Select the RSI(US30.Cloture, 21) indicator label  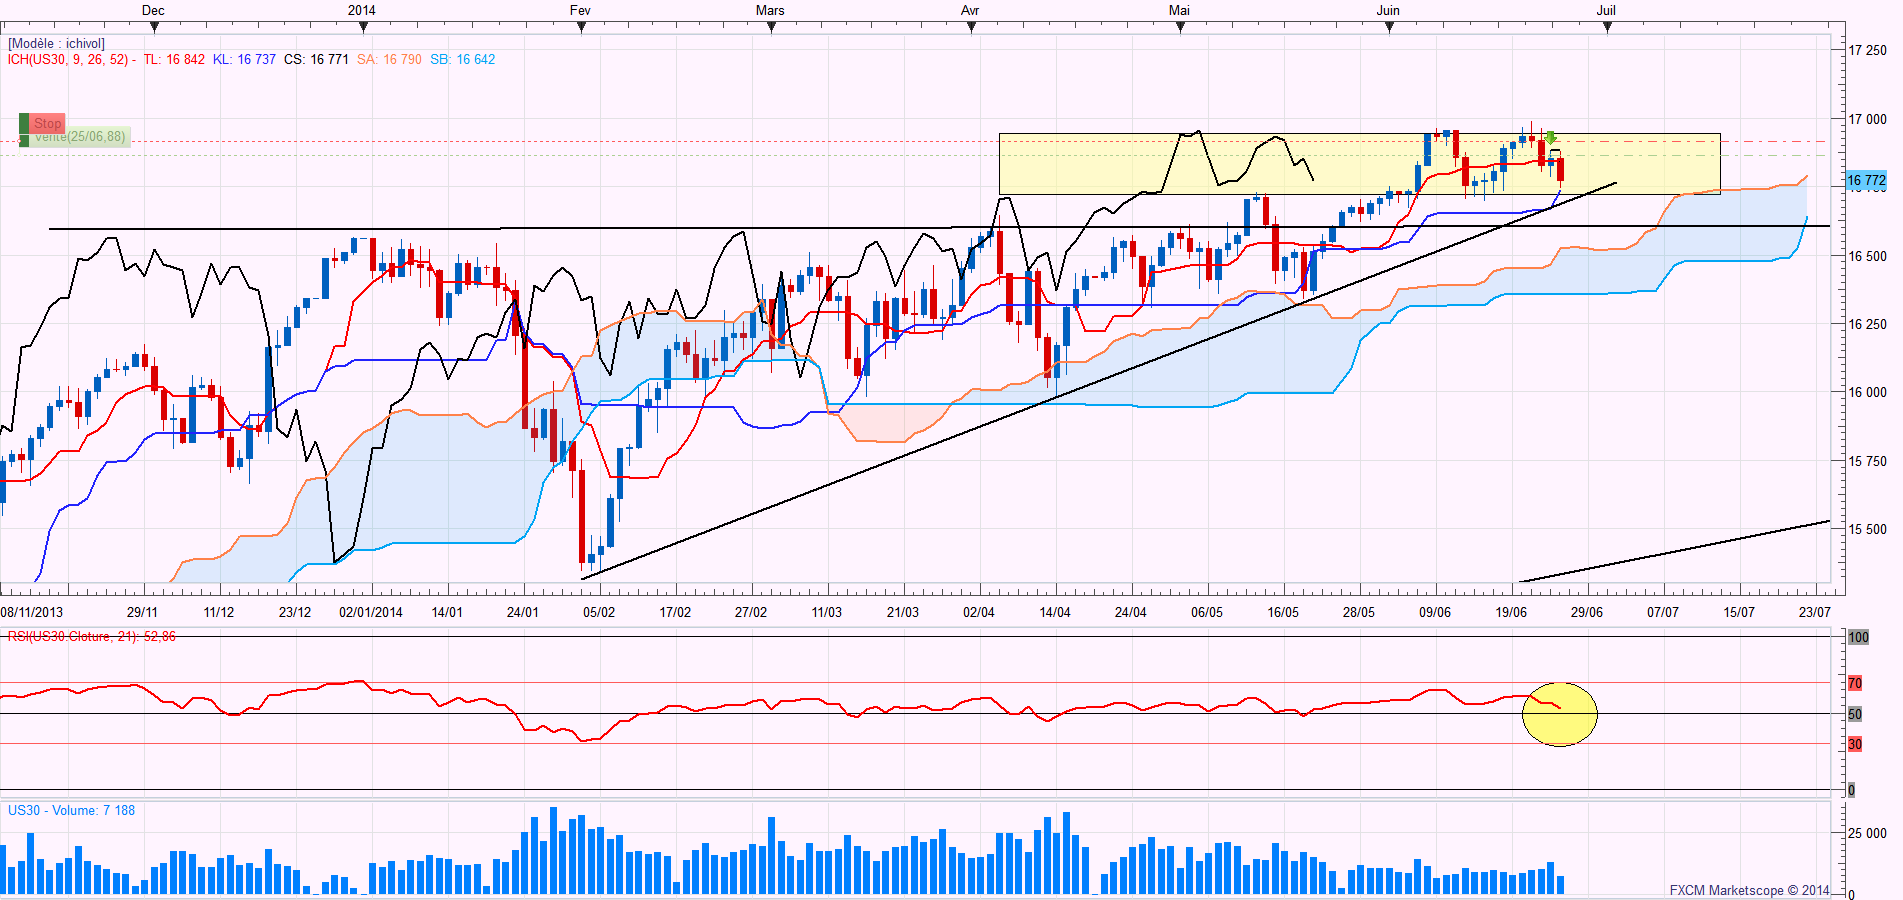[91, 637]
